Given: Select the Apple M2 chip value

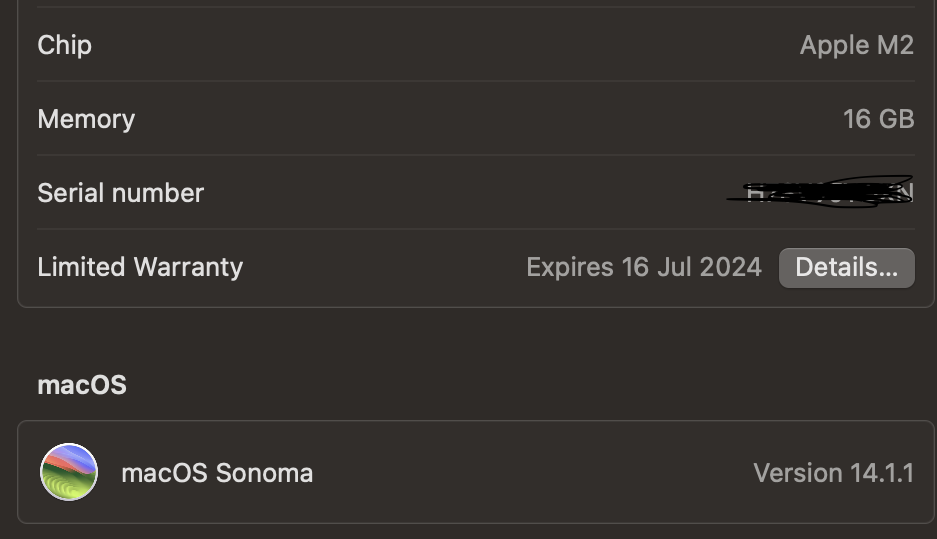Looking at the screenshot, I should (856, 45).
